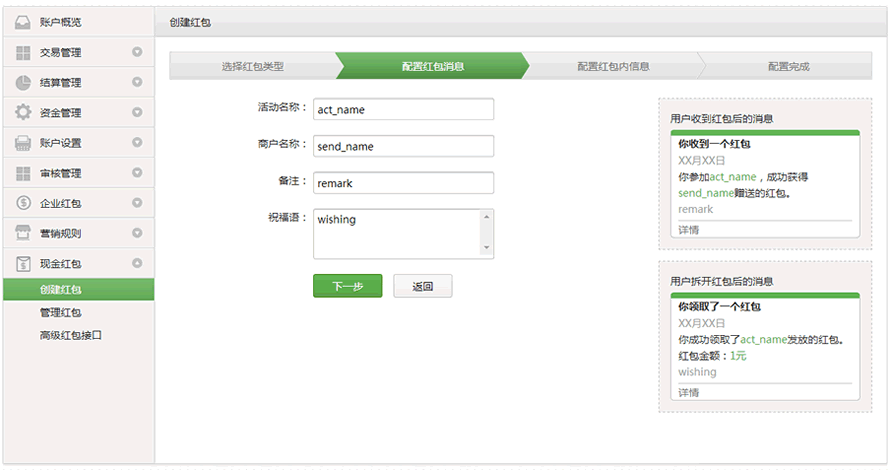Expand the 结算管理 menu arrow

(137, 82)
